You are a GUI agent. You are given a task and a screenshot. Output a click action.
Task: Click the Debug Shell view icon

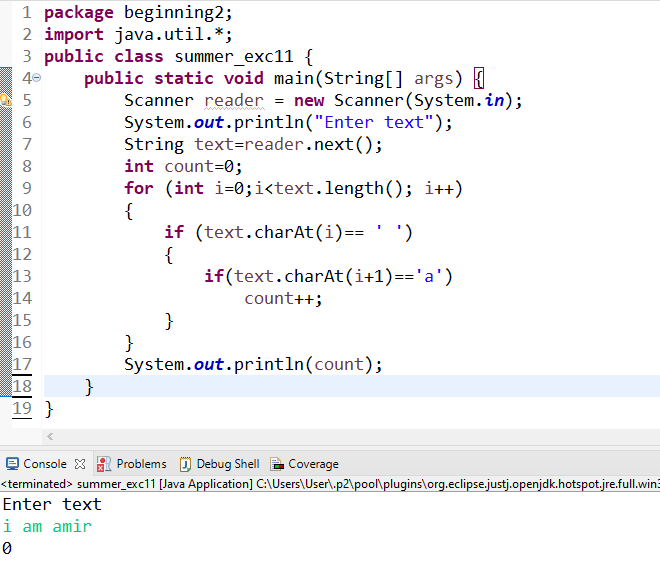185,464
